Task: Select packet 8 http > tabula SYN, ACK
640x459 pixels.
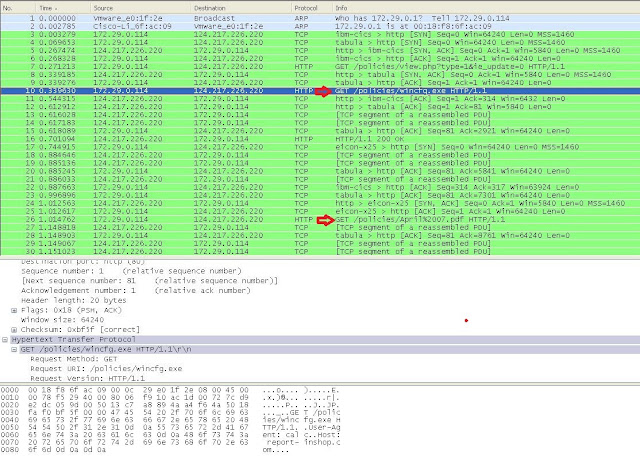Action: (x=320, y=75)
